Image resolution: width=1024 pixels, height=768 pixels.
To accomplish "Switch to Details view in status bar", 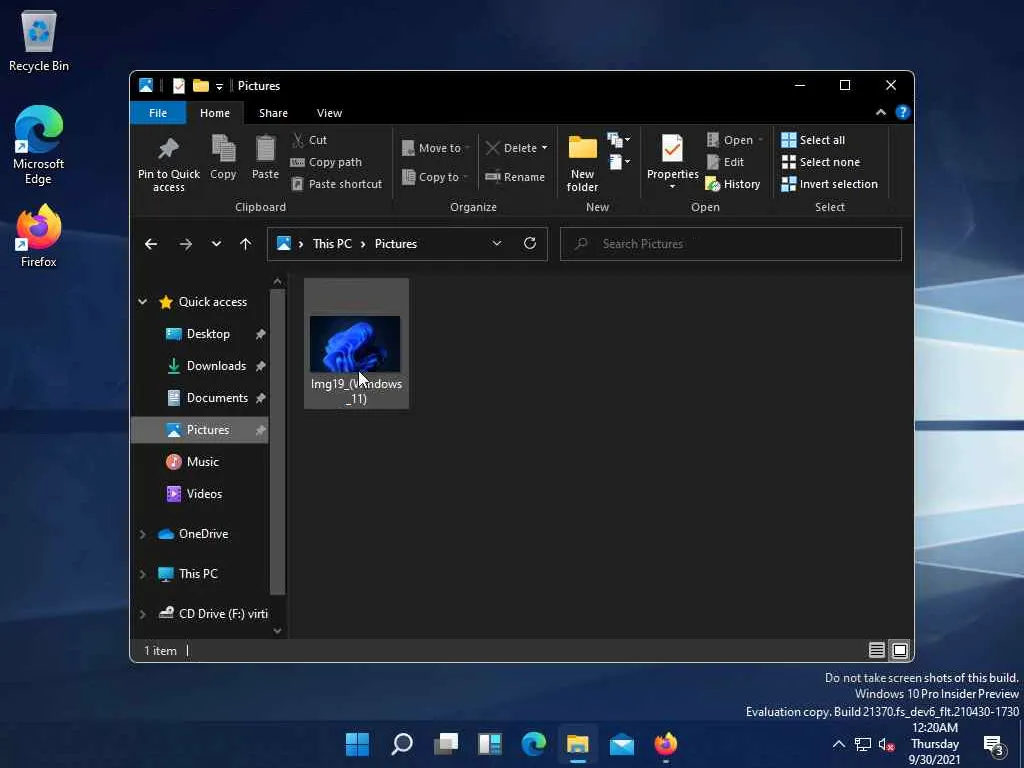I will tap(876, 650).
